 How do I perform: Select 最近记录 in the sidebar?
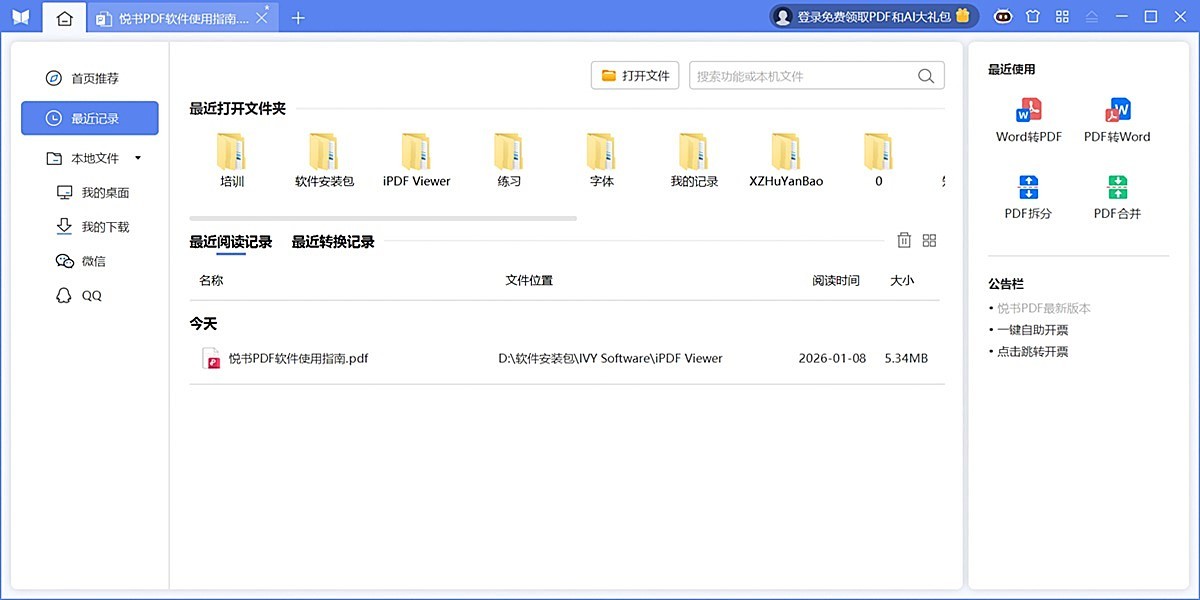click(90, 118)
